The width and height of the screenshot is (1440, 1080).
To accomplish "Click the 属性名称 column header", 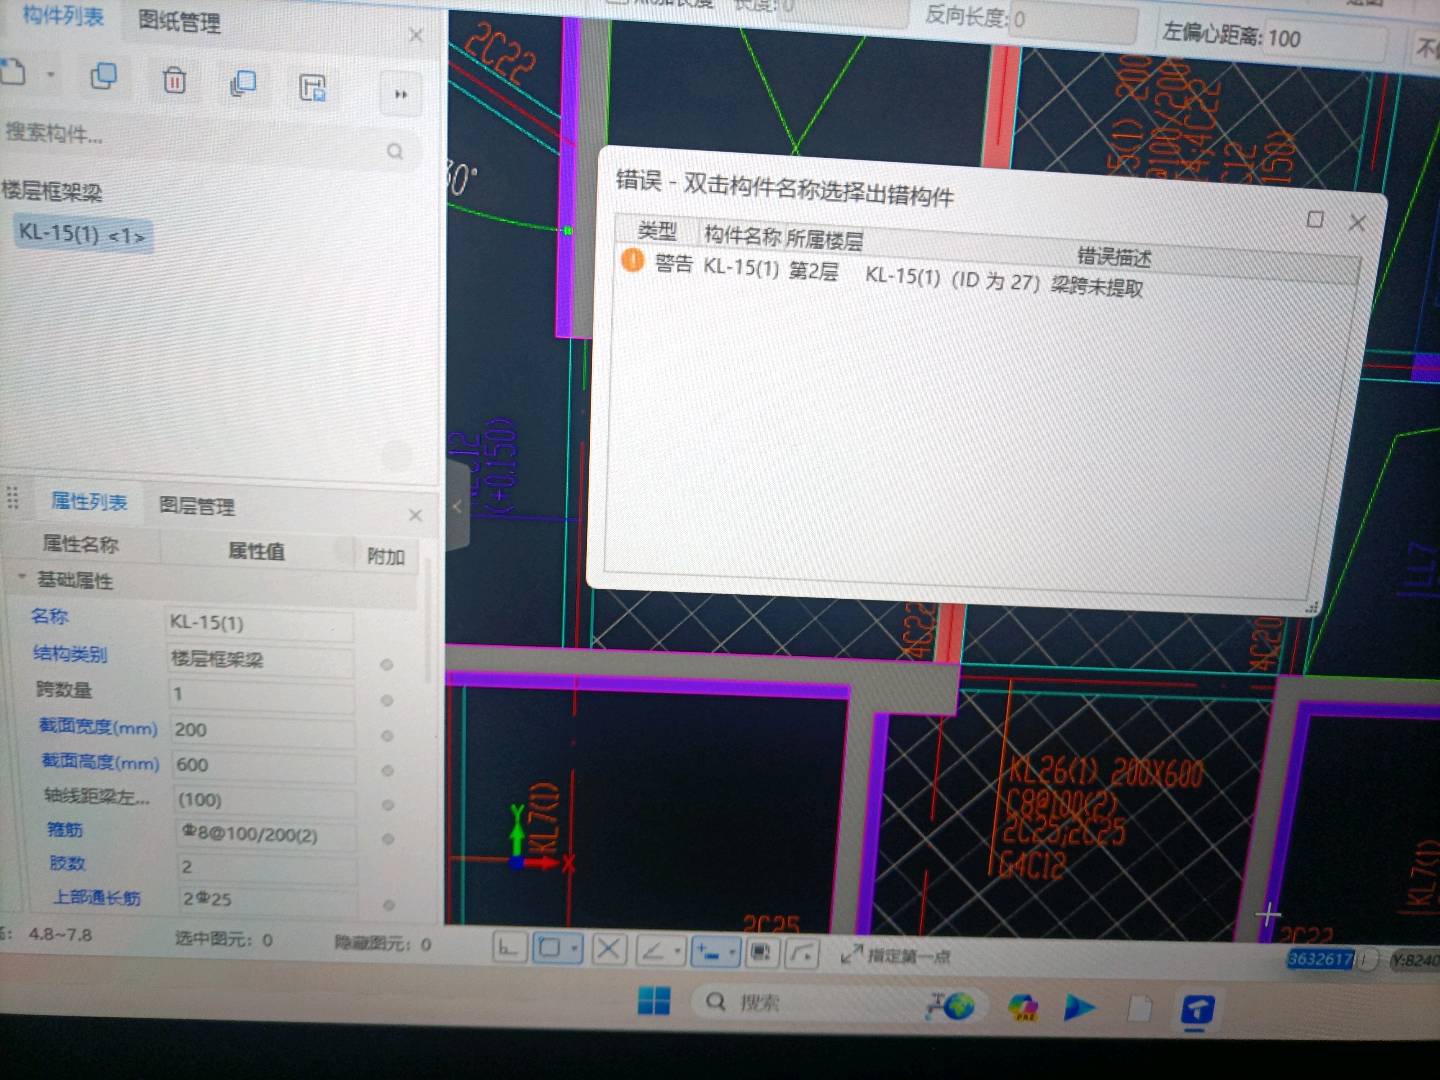I will [80, 544].
